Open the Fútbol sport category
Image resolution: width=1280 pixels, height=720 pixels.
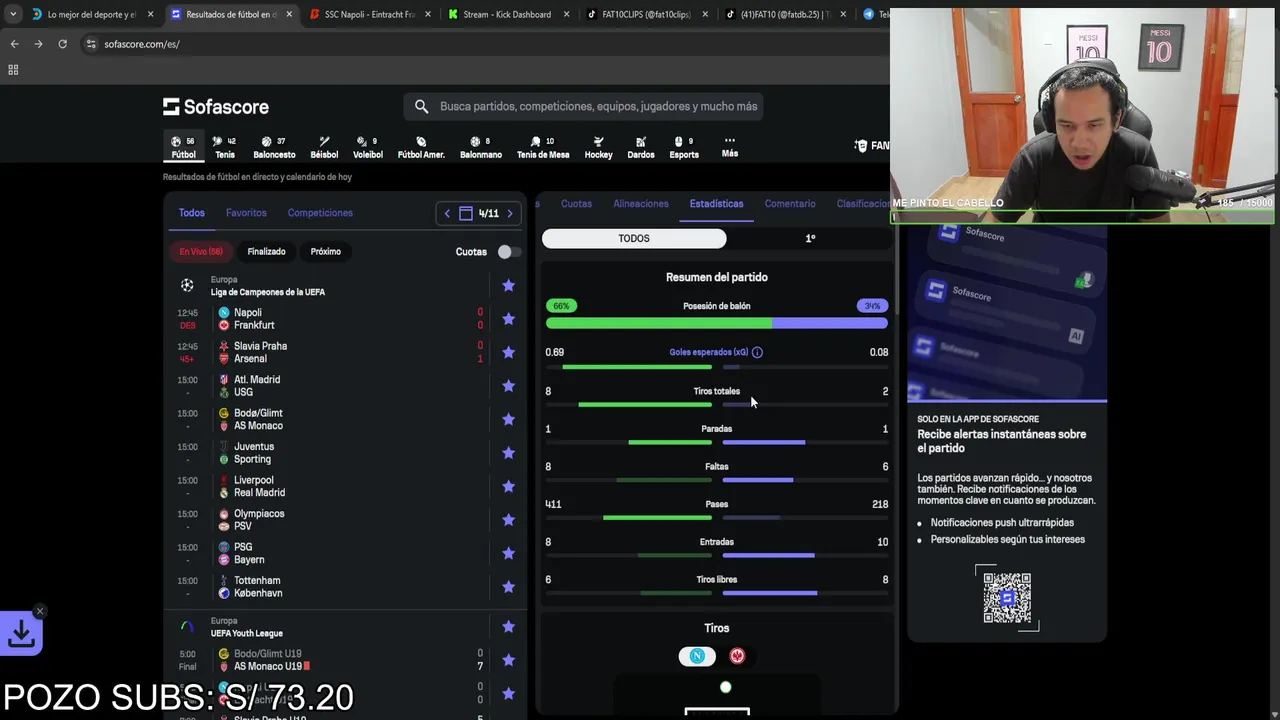183,147
